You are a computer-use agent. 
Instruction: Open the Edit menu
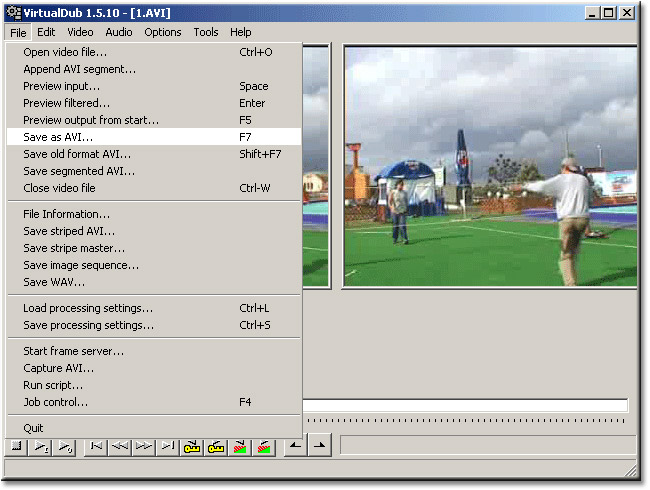pyautogui.click(x=46, y=32)
